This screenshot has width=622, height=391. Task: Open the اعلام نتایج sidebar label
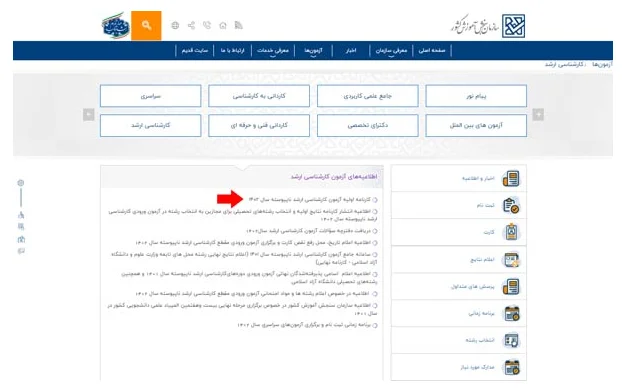point(483,260)
